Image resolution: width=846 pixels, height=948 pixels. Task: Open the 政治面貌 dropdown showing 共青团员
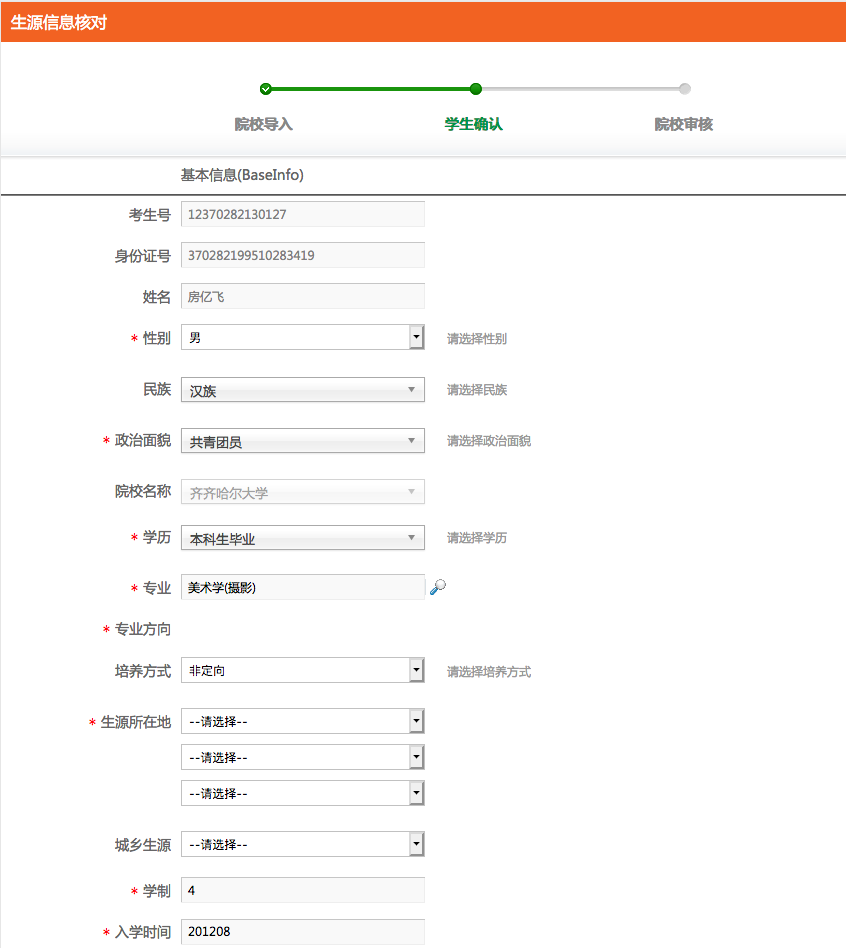point(302,441)
